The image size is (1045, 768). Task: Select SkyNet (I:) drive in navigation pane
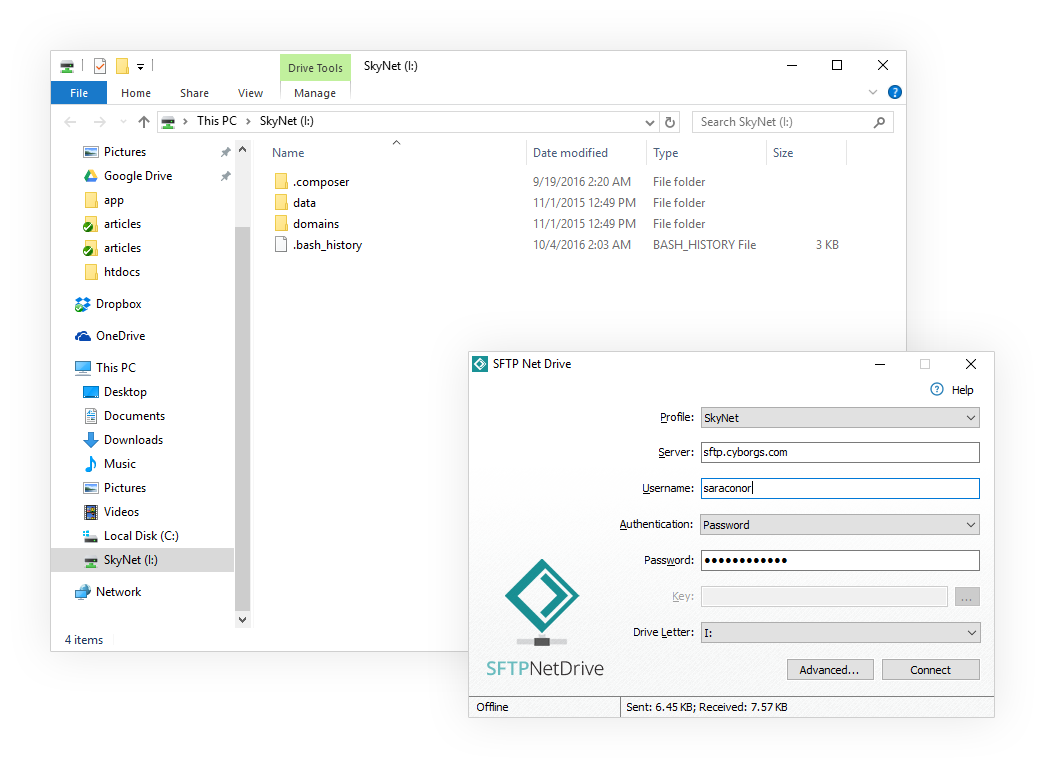coord(143,560)
